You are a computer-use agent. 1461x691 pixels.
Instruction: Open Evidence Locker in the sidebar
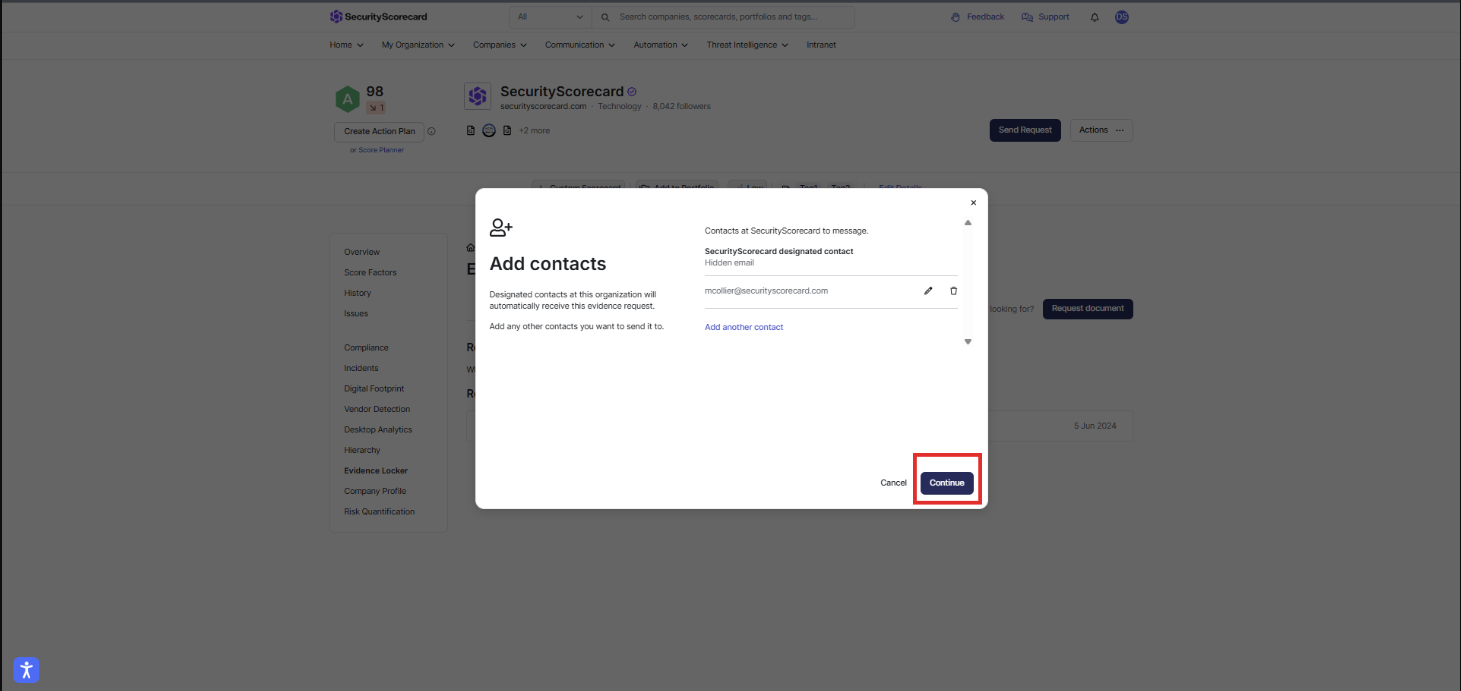376,470
